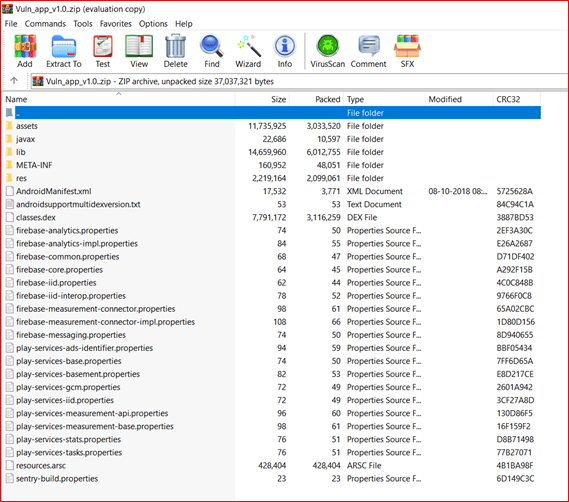Select play-services-measurement-api.properties row
This screenshot has height=502, width=569.
pyautogui.click(x=272, y=413)
